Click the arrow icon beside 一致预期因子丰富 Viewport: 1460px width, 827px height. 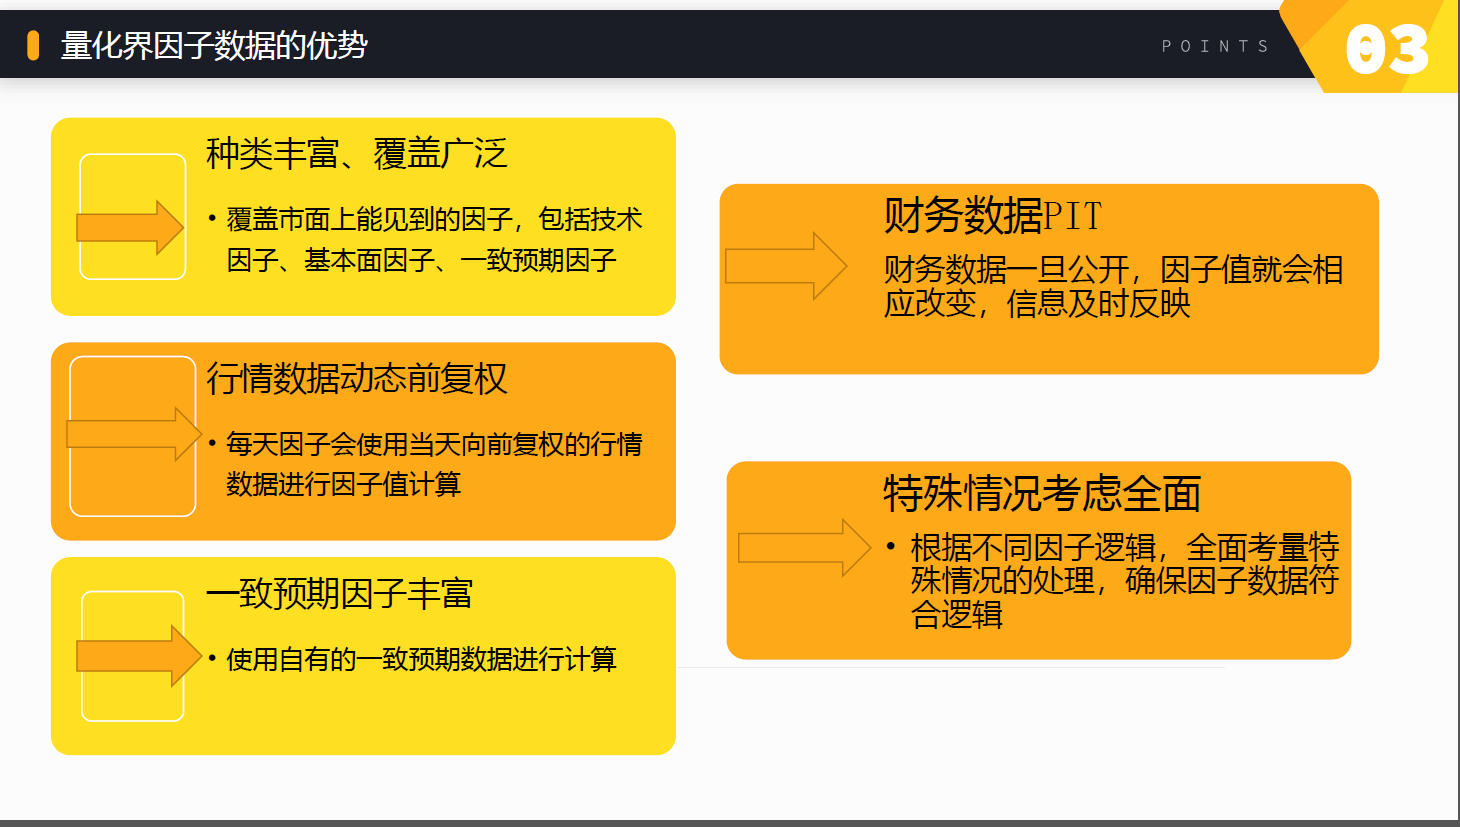click(x=139, y=656)
